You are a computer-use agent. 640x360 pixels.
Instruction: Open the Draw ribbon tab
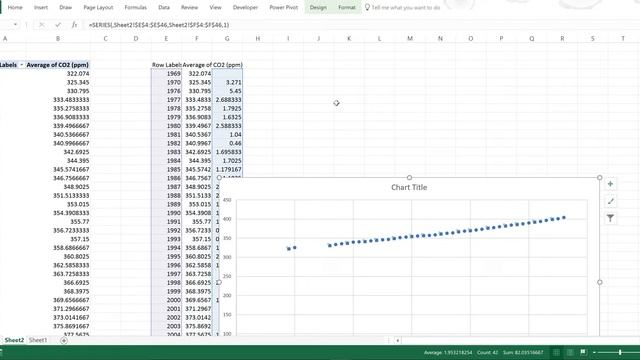65,7
